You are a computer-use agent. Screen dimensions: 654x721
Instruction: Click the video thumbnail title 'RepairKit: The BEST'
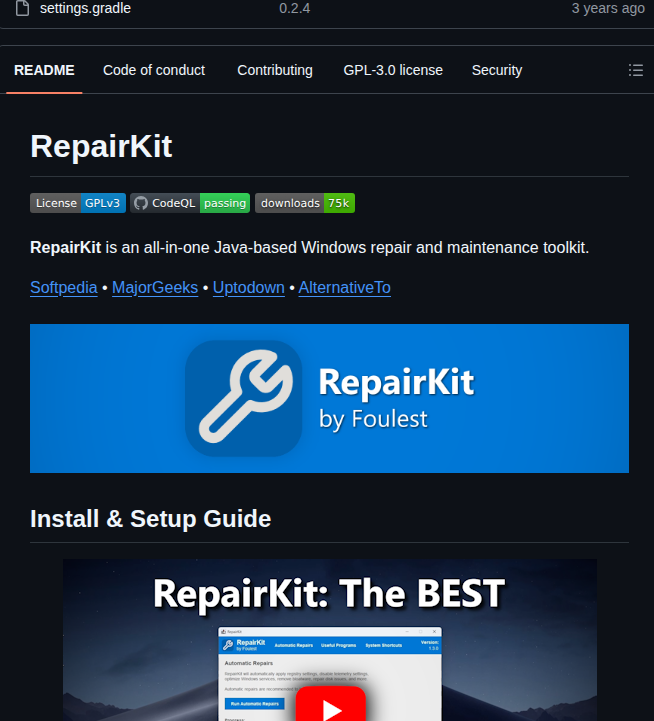(x=329, y=594)
